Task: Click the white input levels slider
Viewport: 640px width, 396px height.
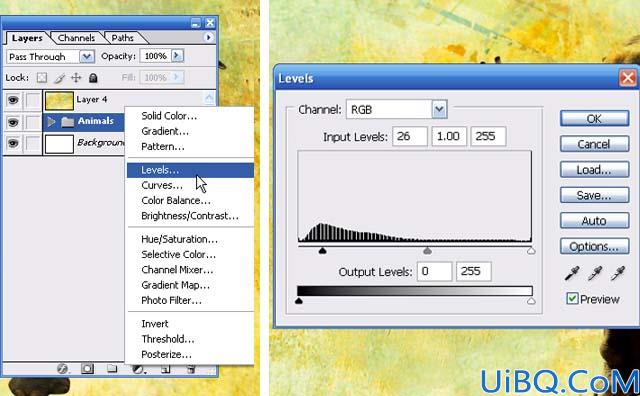Action: click(x=531, y=251)
